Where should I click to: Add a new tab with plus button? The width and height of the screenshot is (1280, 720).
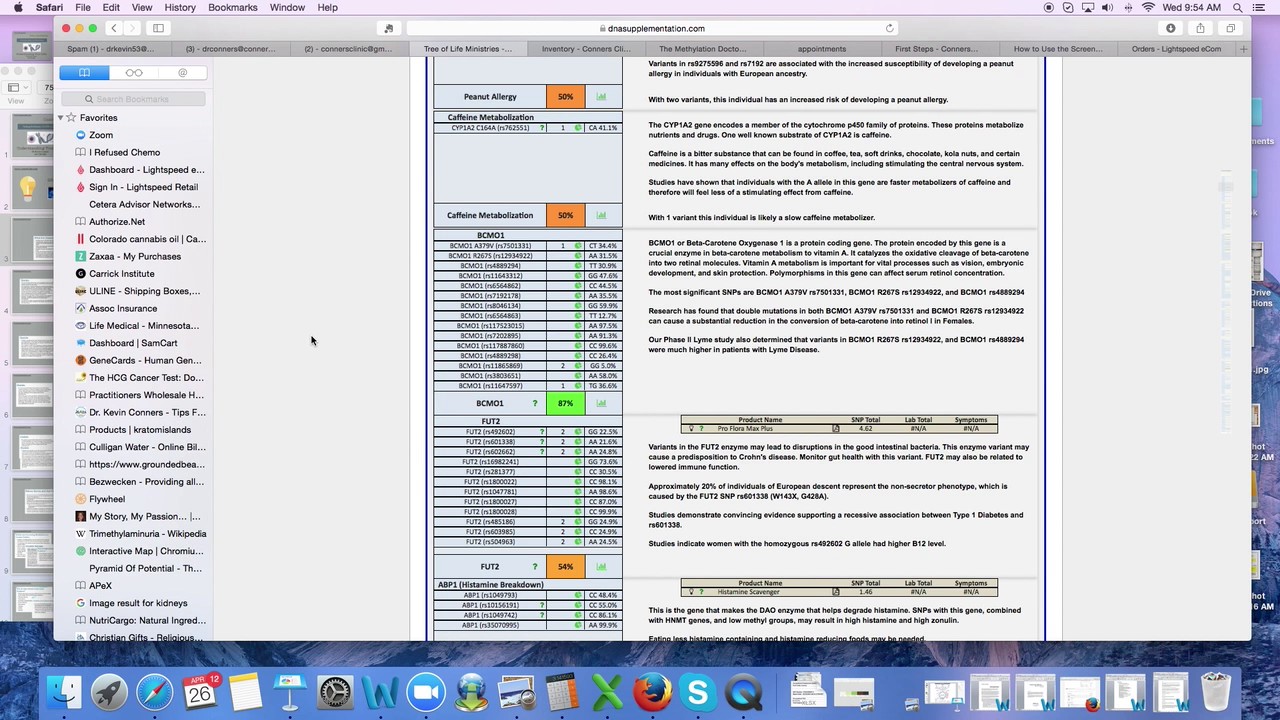(1243, 49)
